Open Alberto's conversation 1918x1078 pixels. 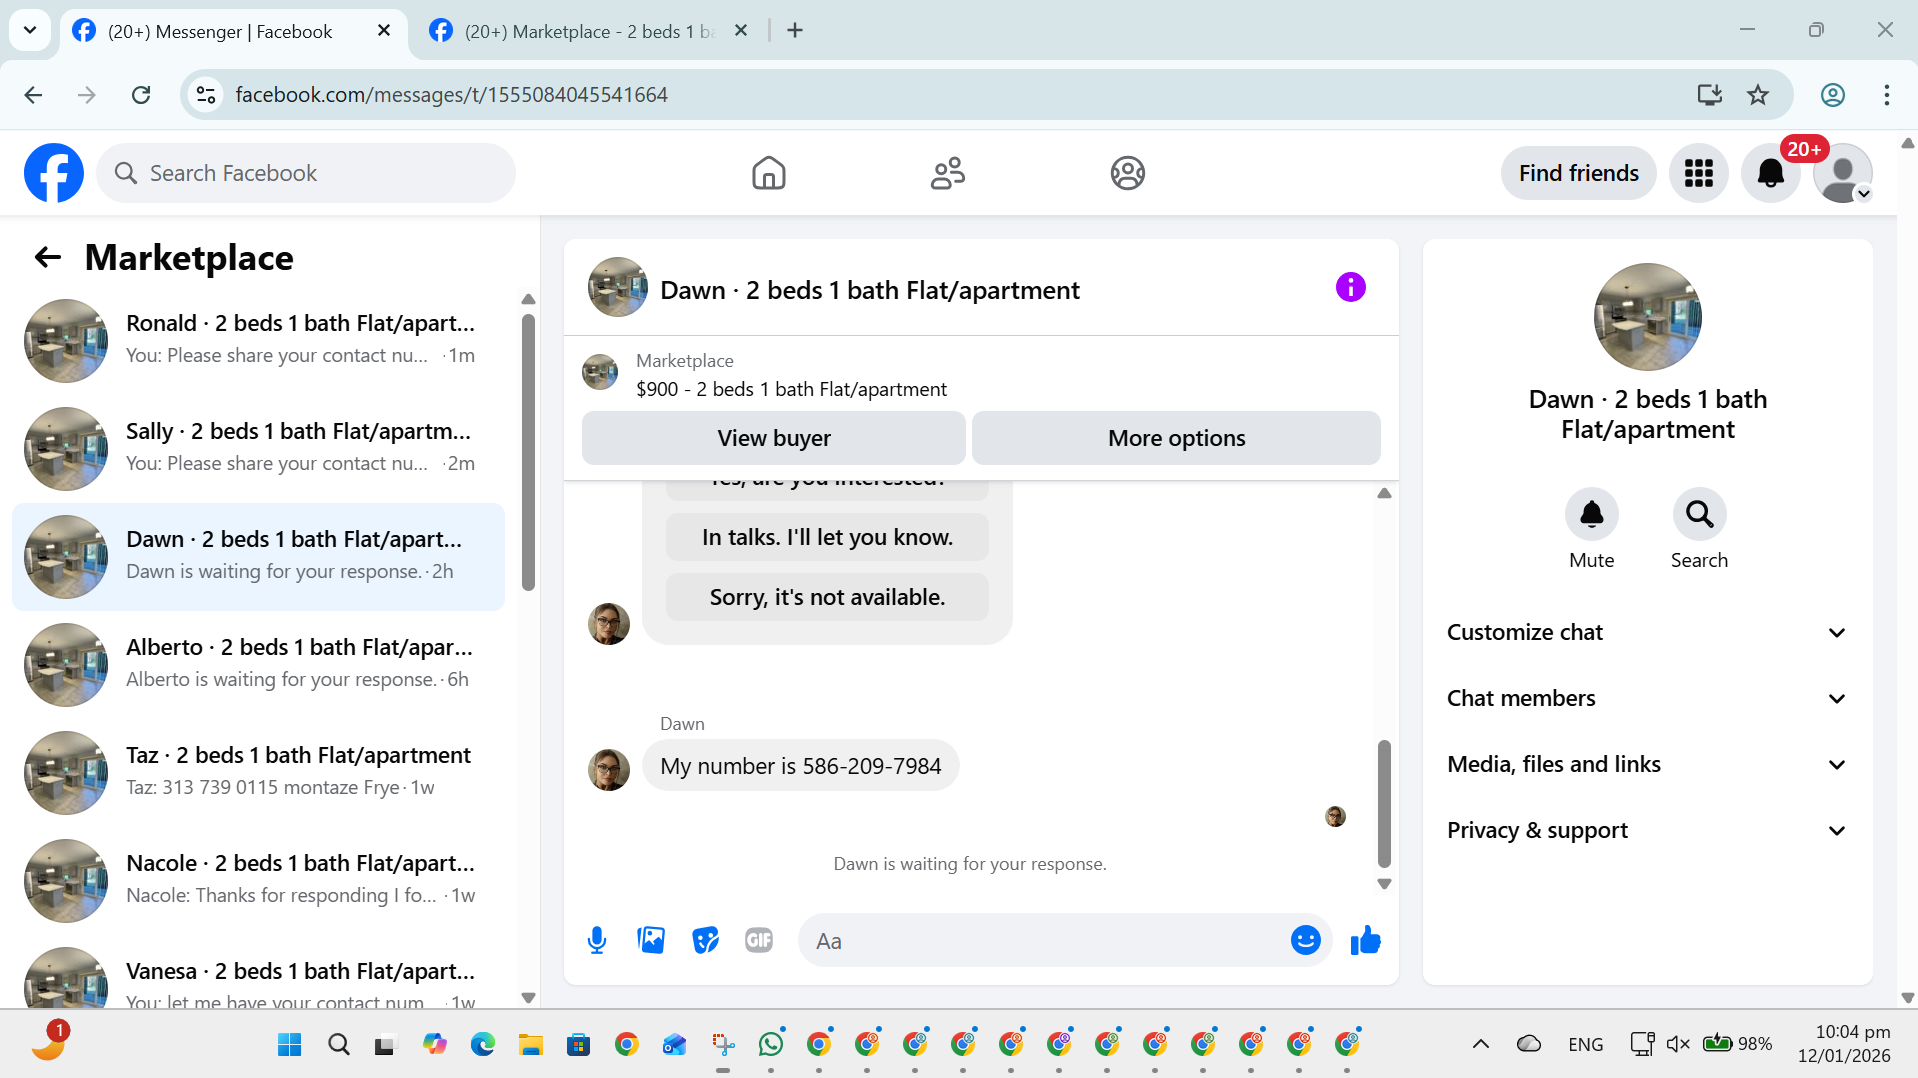(258, 665)
